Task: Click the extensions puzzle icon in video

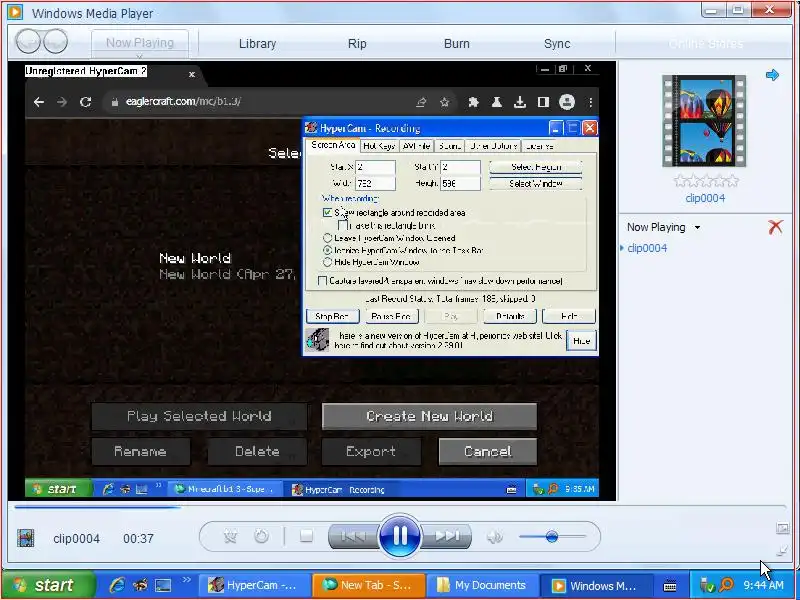Action: [x=473, y=102]
